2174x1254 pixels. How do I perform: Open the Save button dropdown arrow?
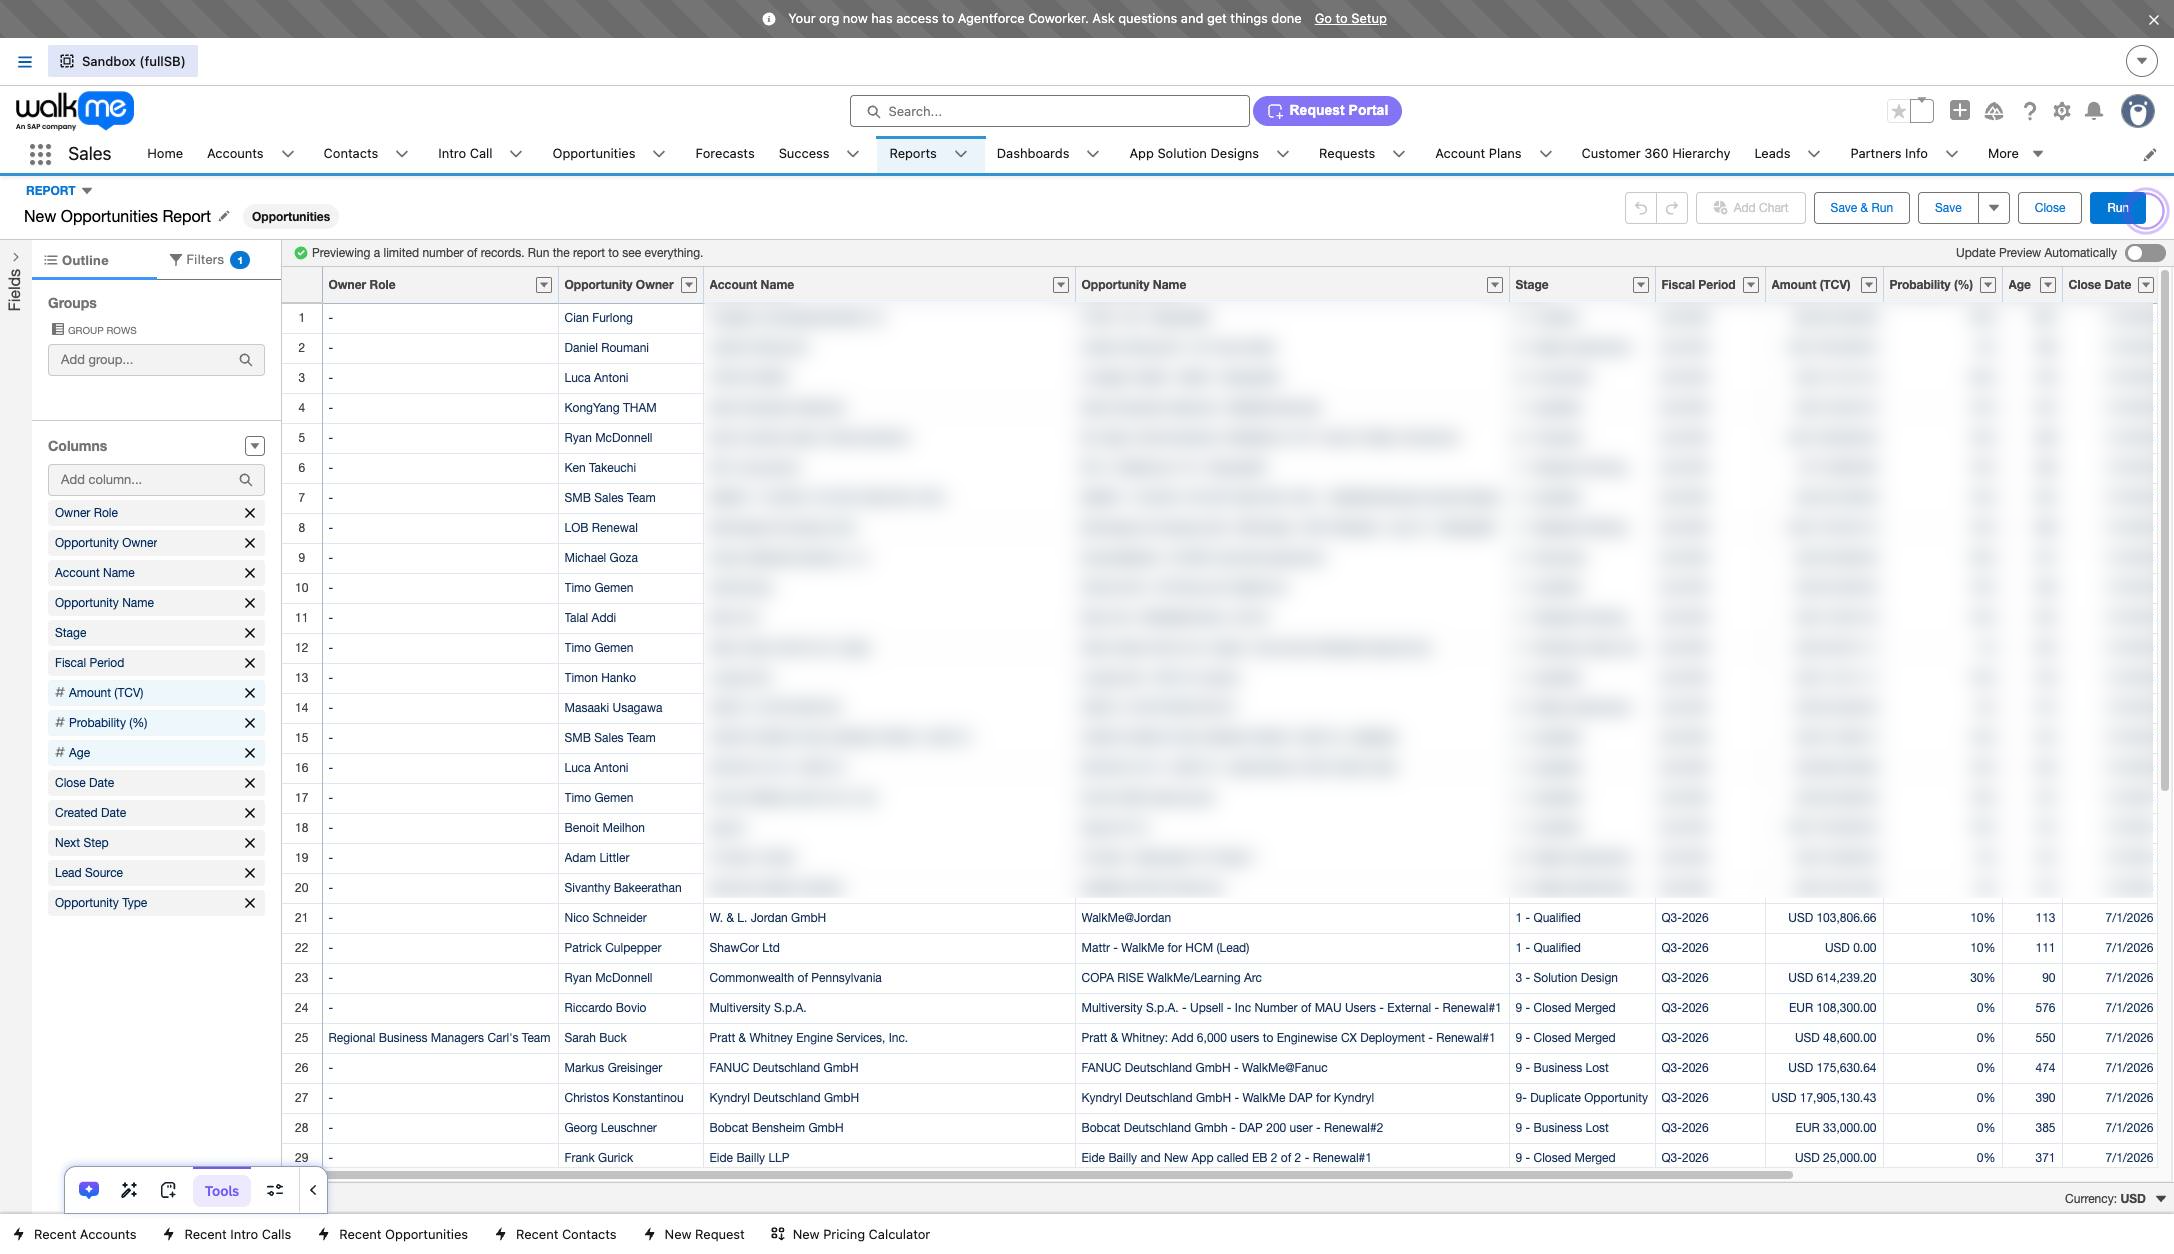[x=1993, y=208]
